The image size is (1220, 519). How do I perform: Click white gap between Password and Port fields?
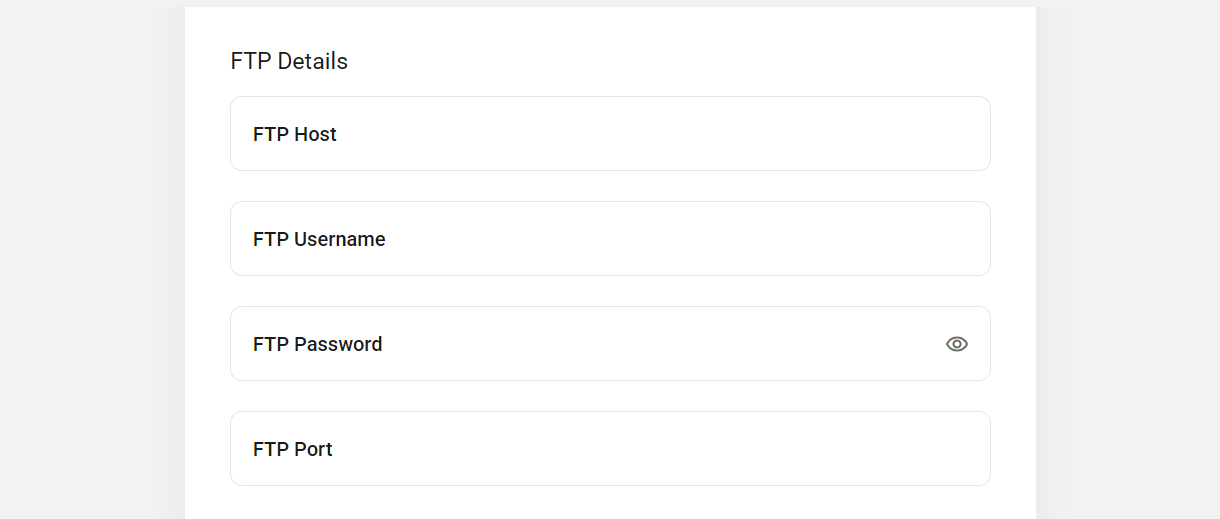click(610, 396)
